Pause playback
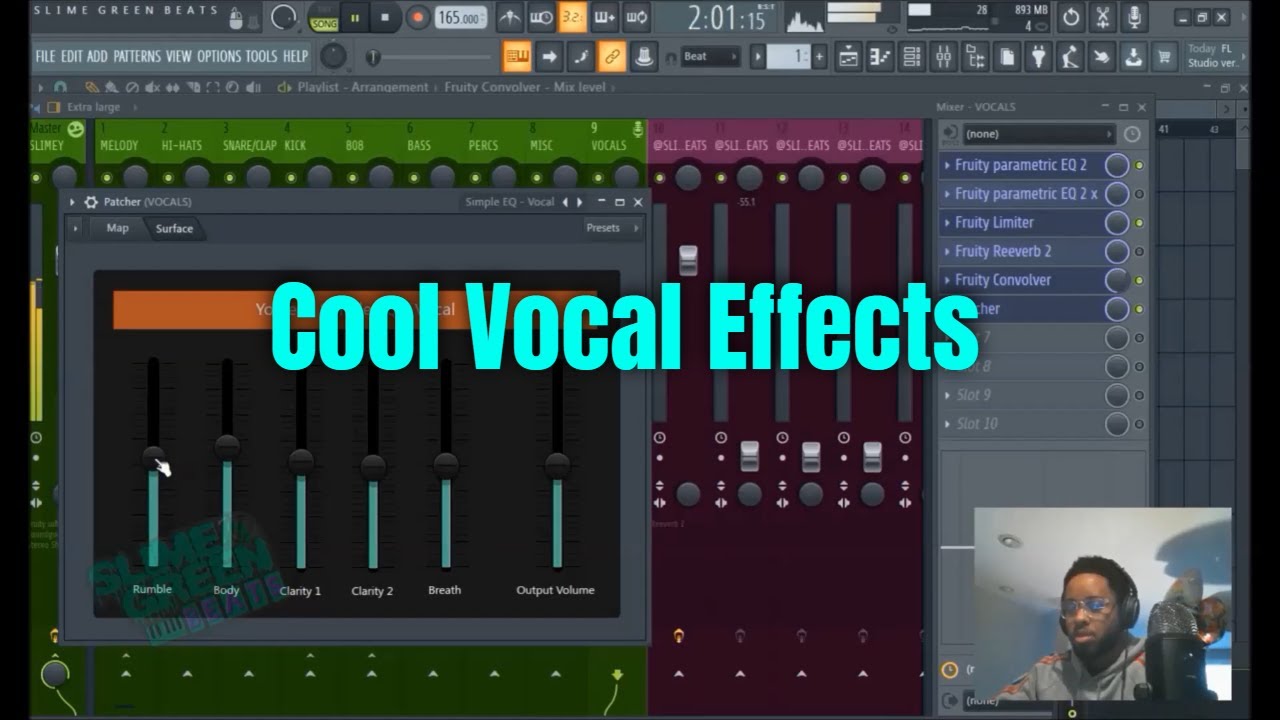This screenshot has width=1280, height=720. click(354, 17)
